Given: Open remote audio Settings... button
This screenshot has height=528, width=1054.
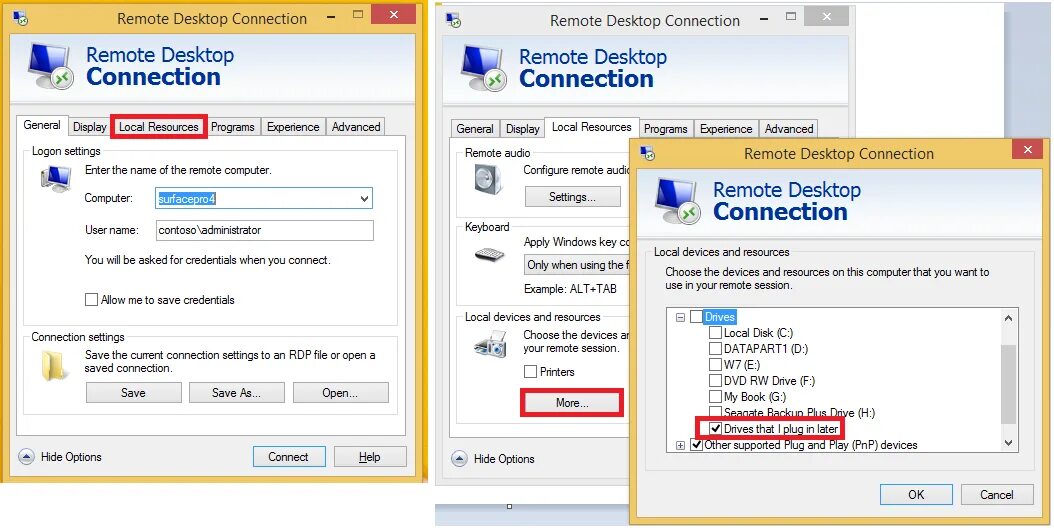Looking at the screenshot, I should tap(572, 197).
